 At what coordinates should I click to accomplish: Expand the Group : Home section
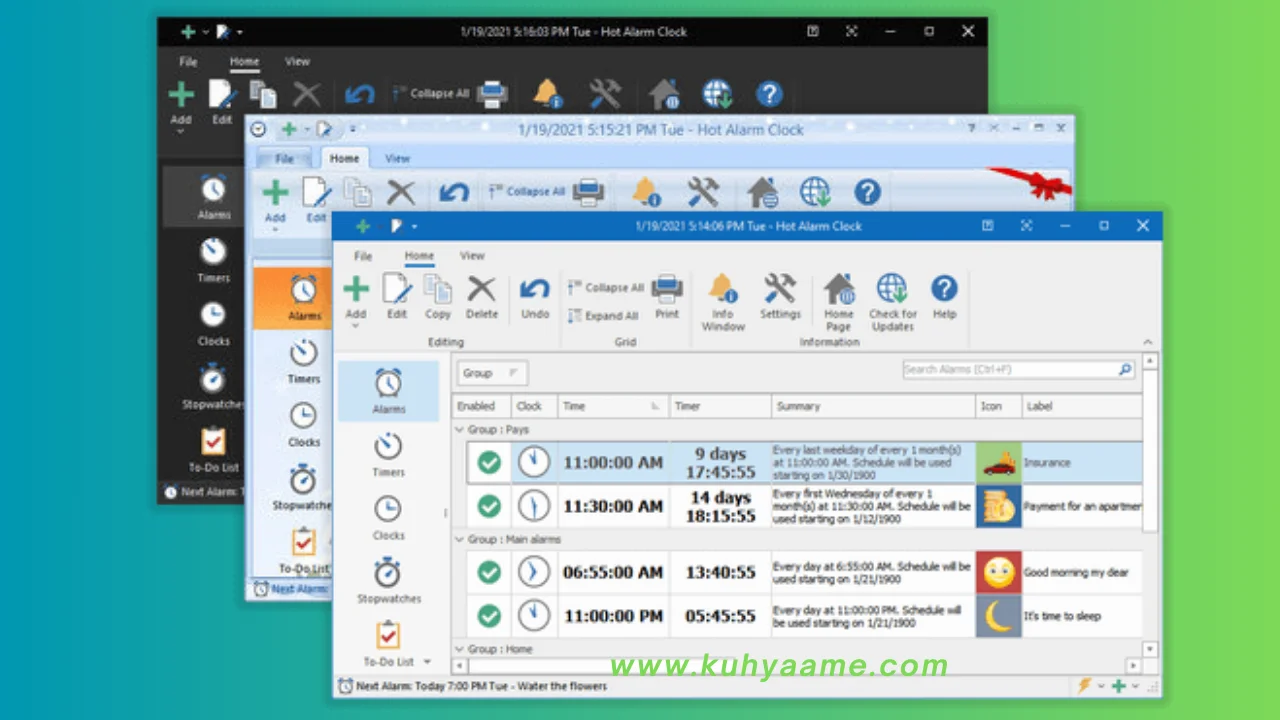click(x=460, y=649)
